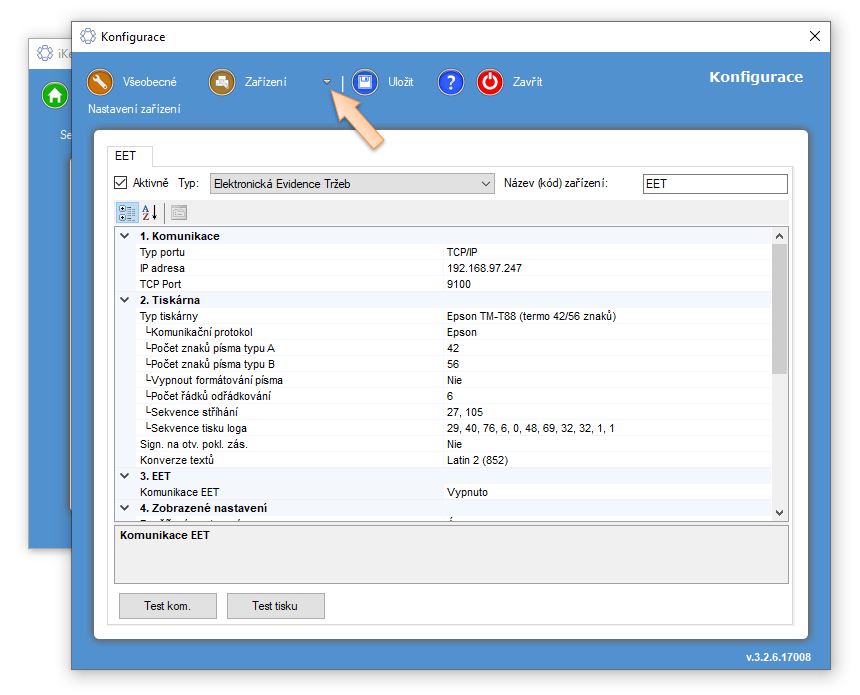860x695 pixels.
Task: Select the EET tab
Action: tap(127, 156)
